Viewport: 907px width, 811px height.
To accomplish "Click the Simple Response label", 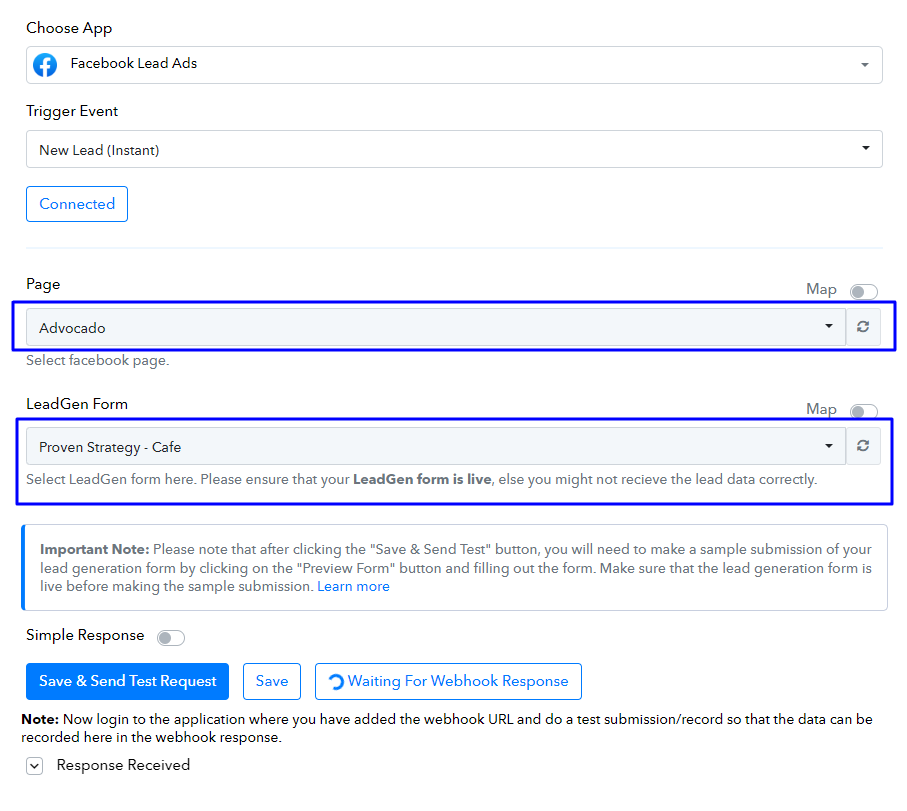I will click(85, 635).
